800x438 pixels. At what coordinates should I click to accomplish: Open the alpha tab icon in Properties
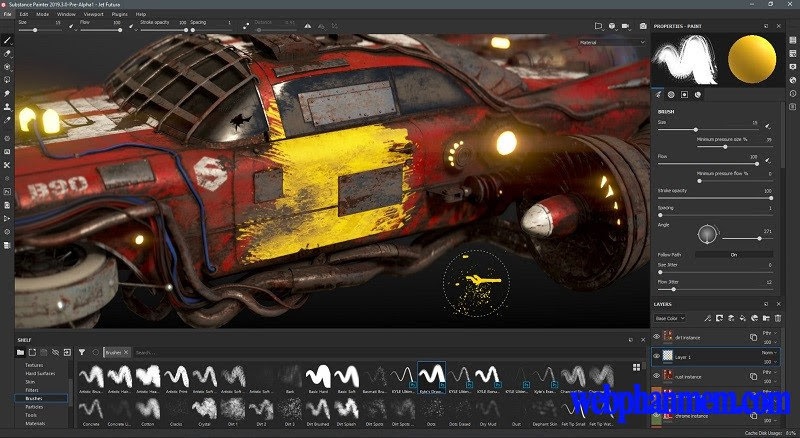(x=671, y=94)
